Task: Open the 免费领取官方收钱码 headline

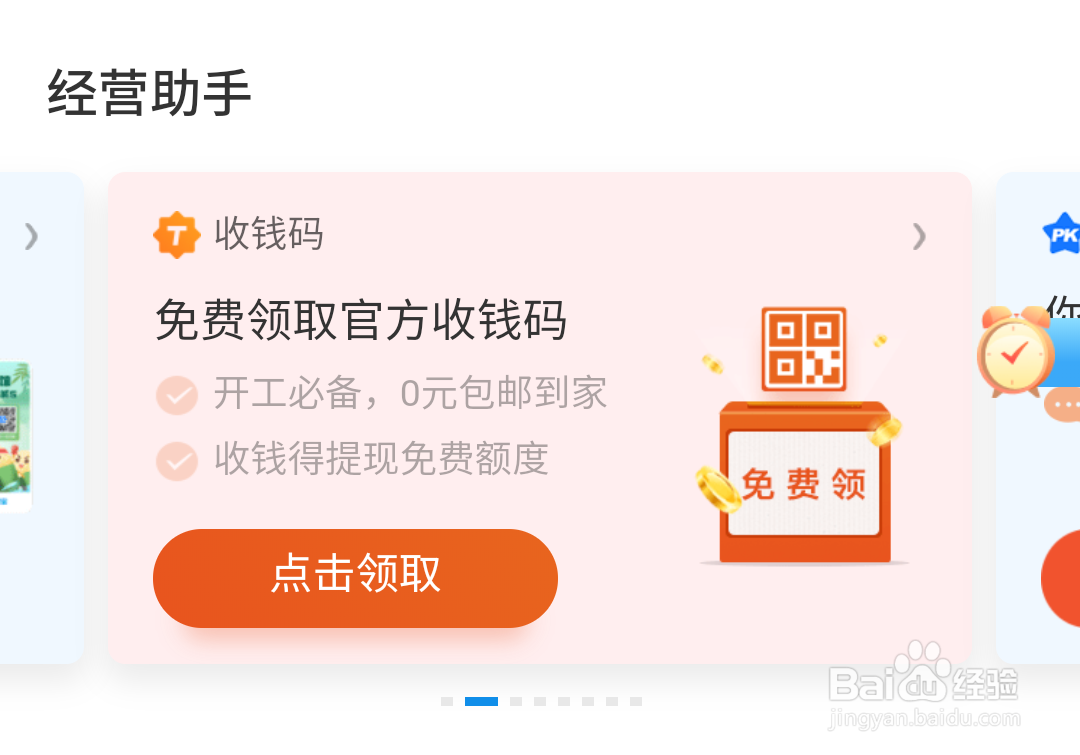Action: pos(361,320)
